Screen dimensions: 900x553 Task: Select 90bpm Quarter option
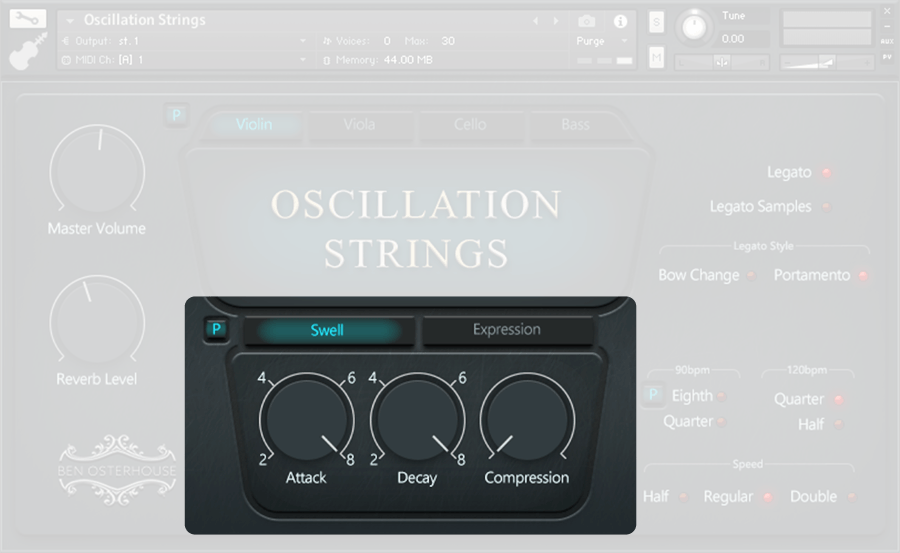tap(721, 422)
